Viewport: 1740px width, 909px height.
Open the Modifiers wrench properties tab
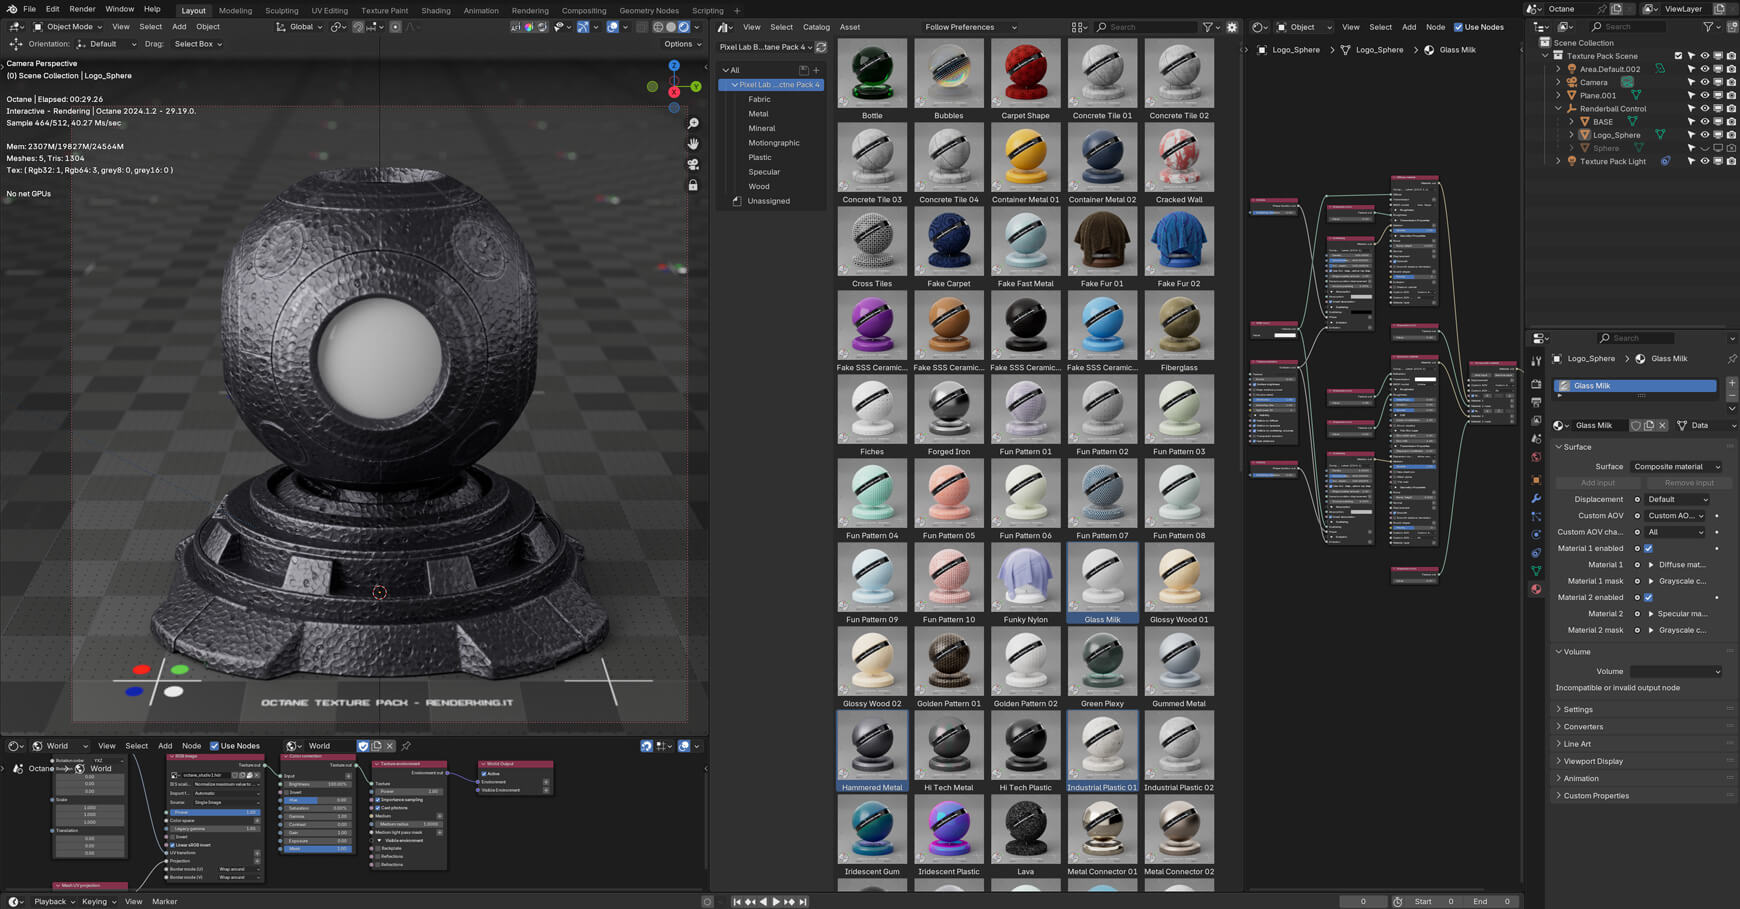[1536, 498]
